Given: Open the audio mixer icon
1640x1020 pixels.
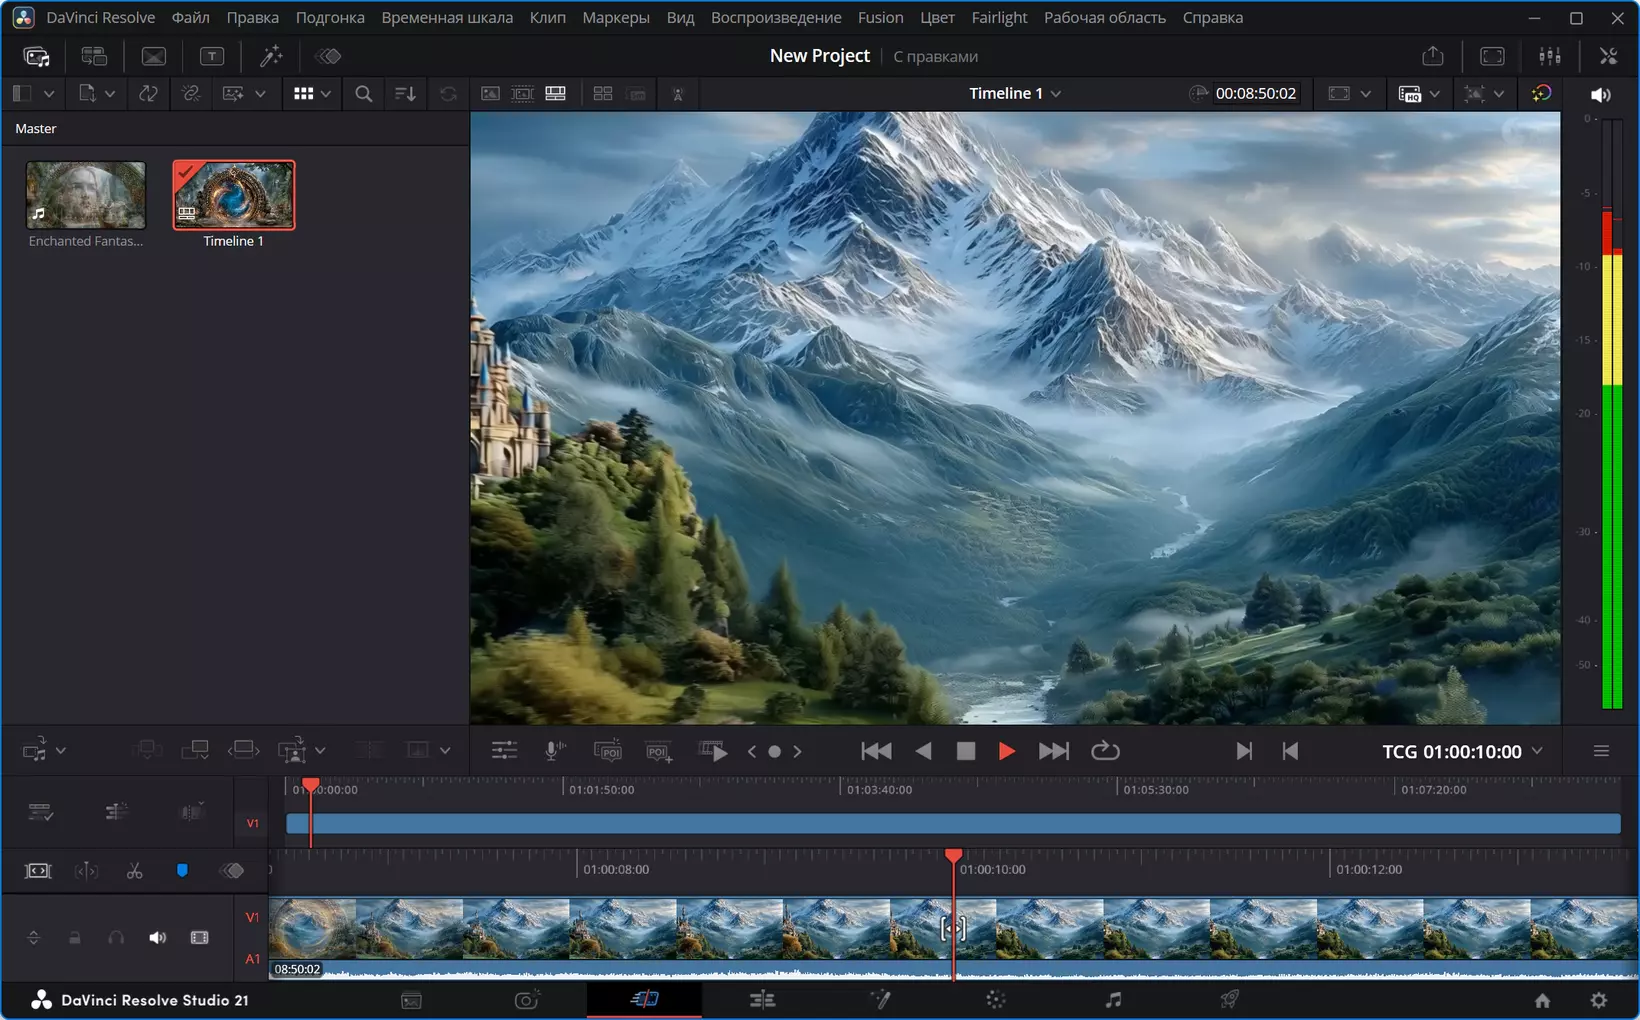Looking at the screenshot, I should 1550,56.
